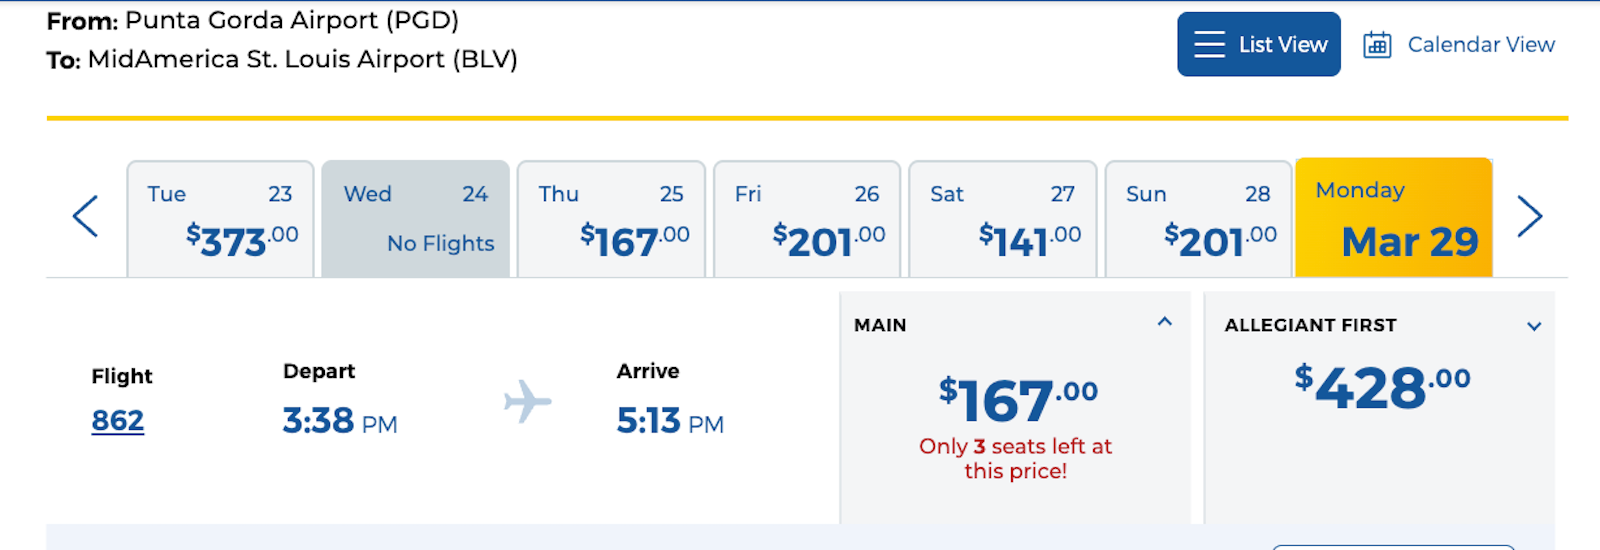Screen dimensions: 1600x550
Task: Select Tue 23 date tab for $373
Action: pos(221,219)
